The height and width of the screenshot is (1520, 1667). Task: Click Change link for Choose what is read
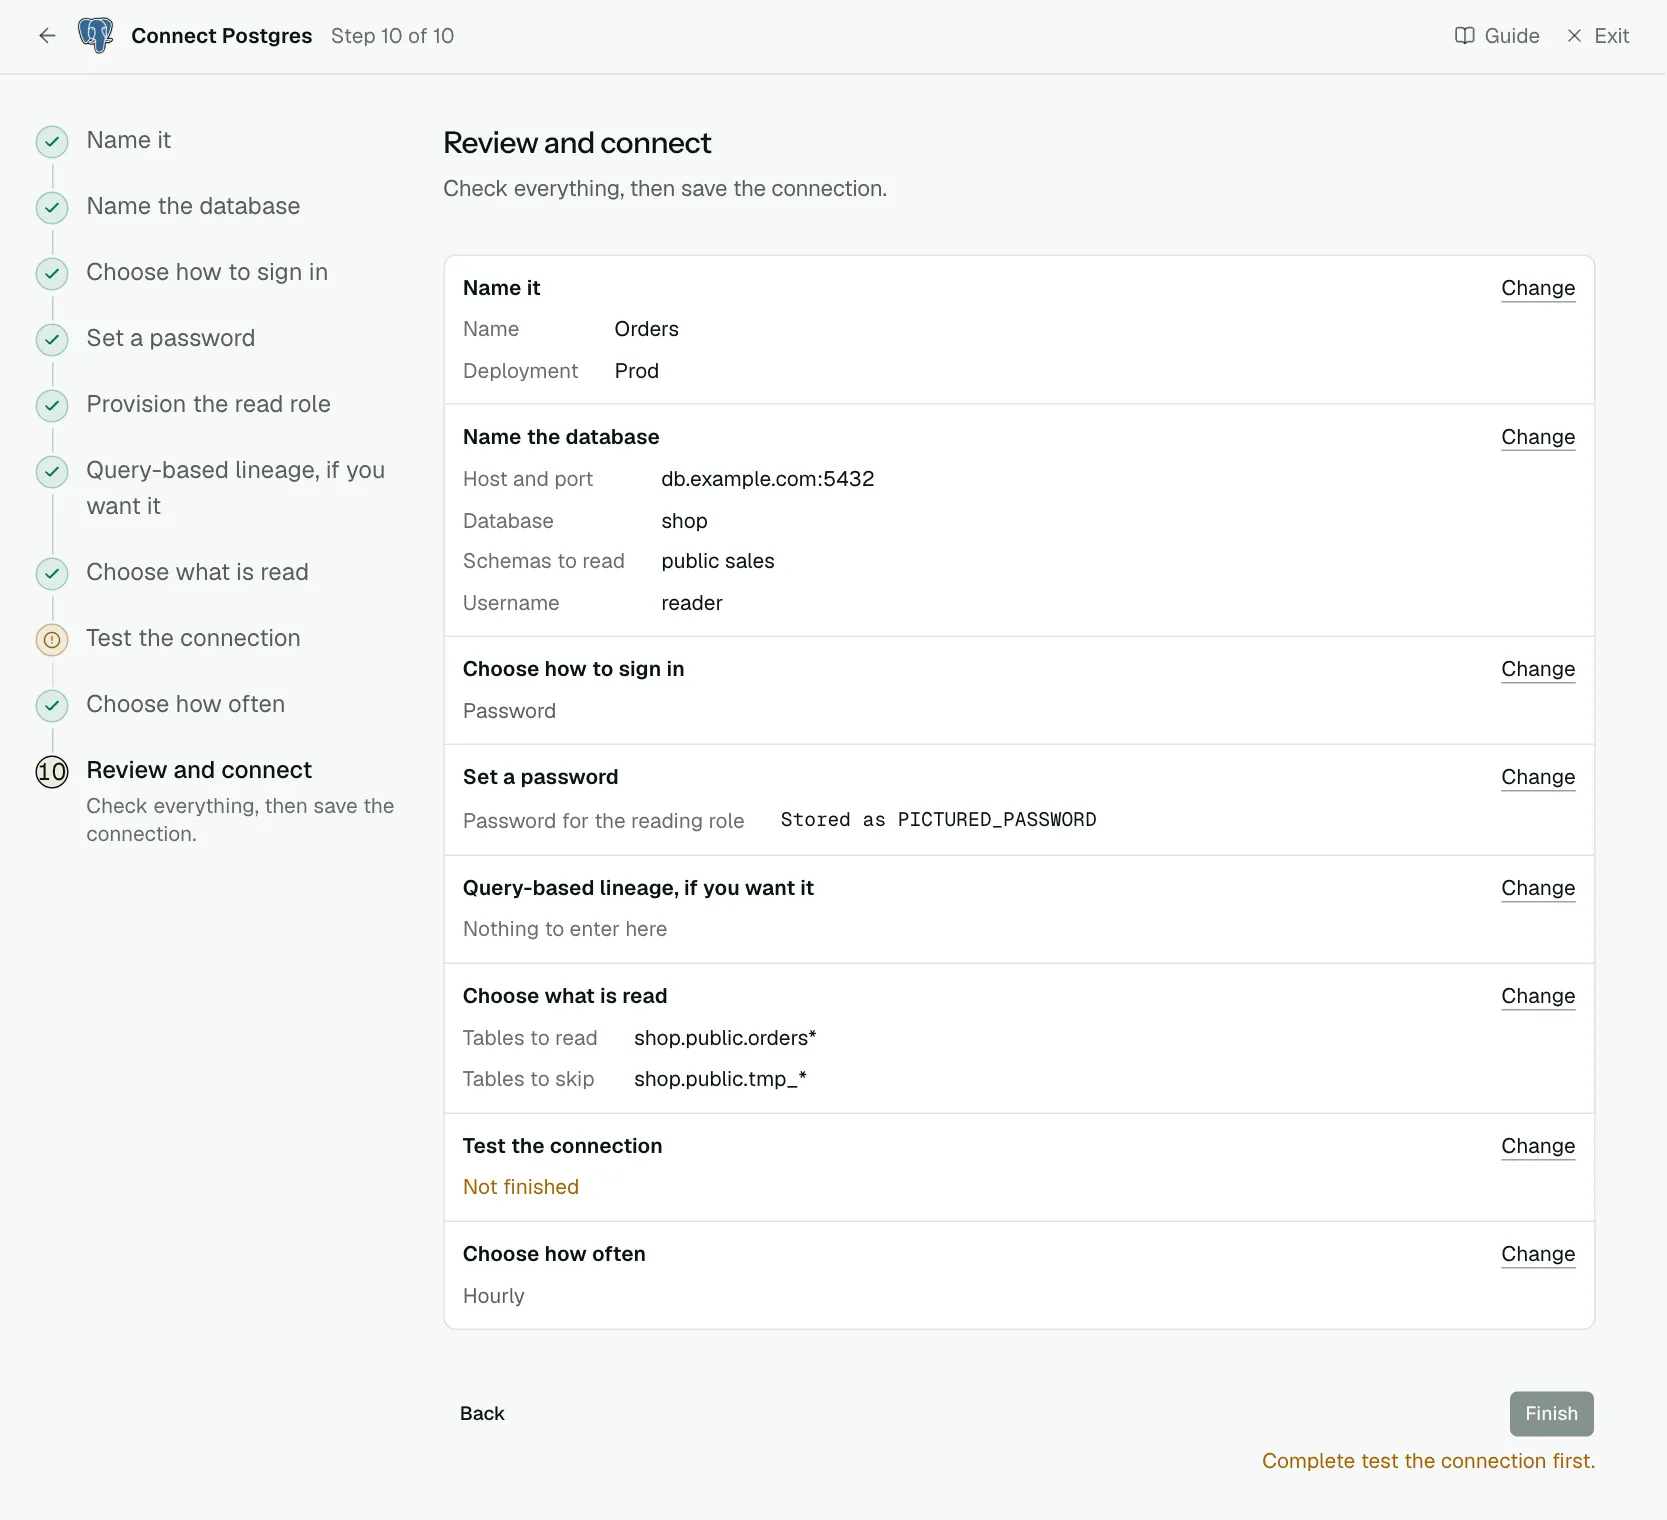[1538, 996]
